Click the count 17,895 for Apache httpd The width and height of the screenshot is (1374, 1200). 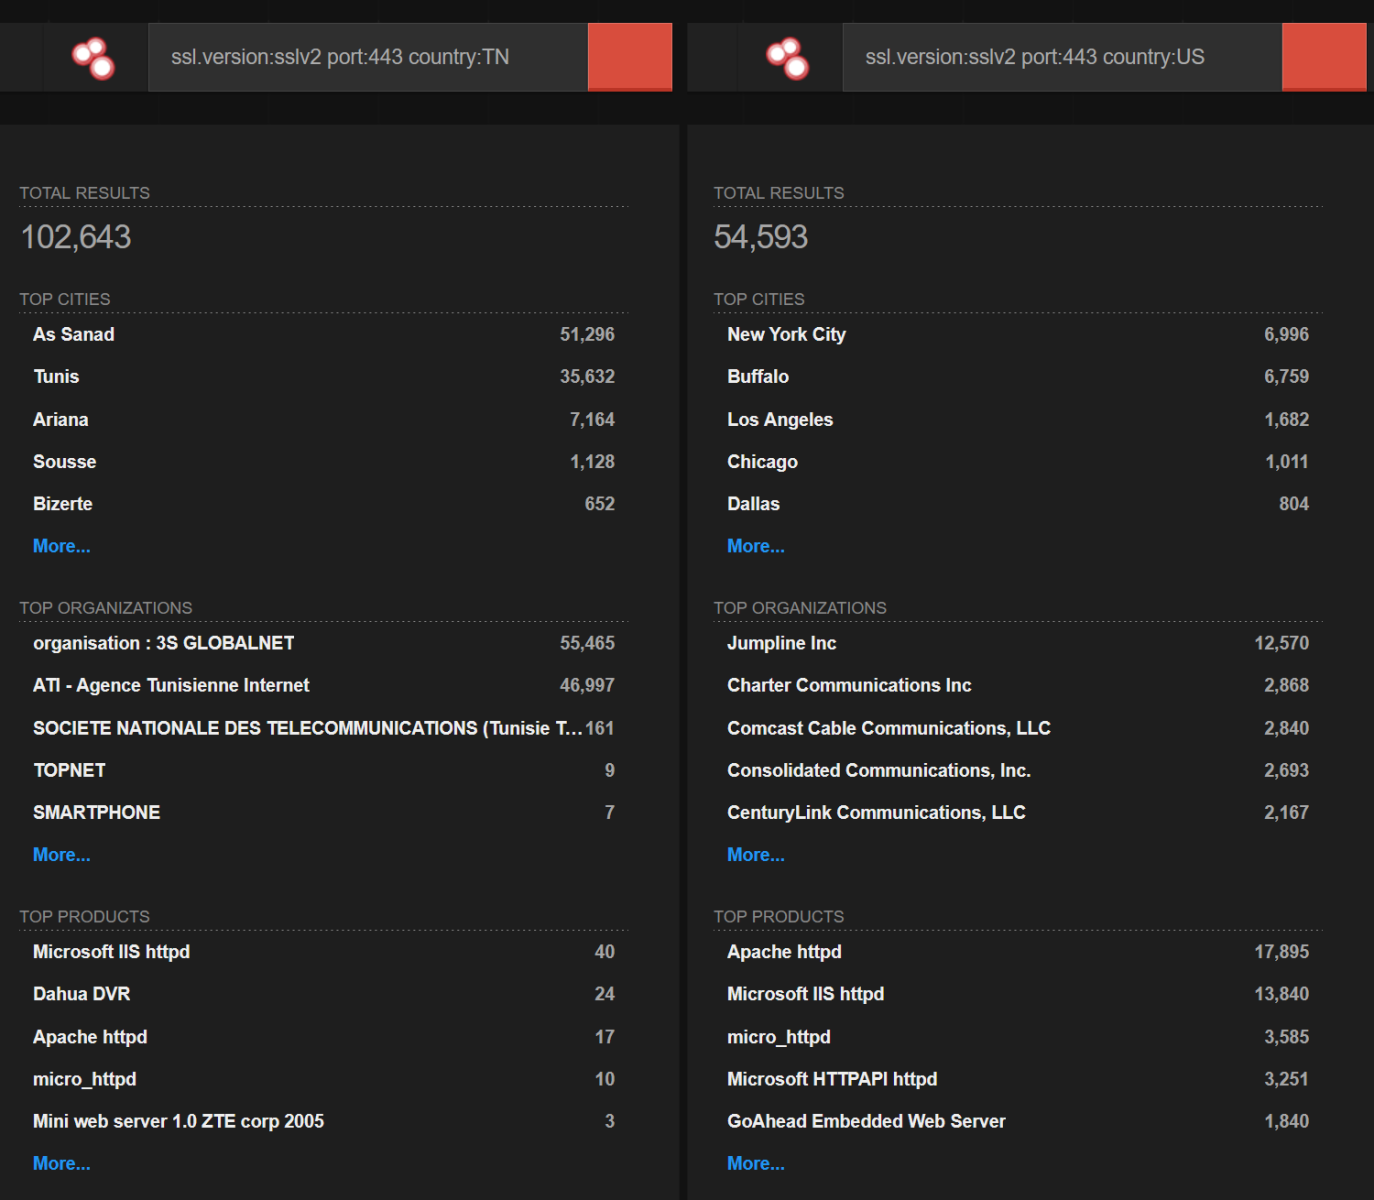coord(1282,952)
